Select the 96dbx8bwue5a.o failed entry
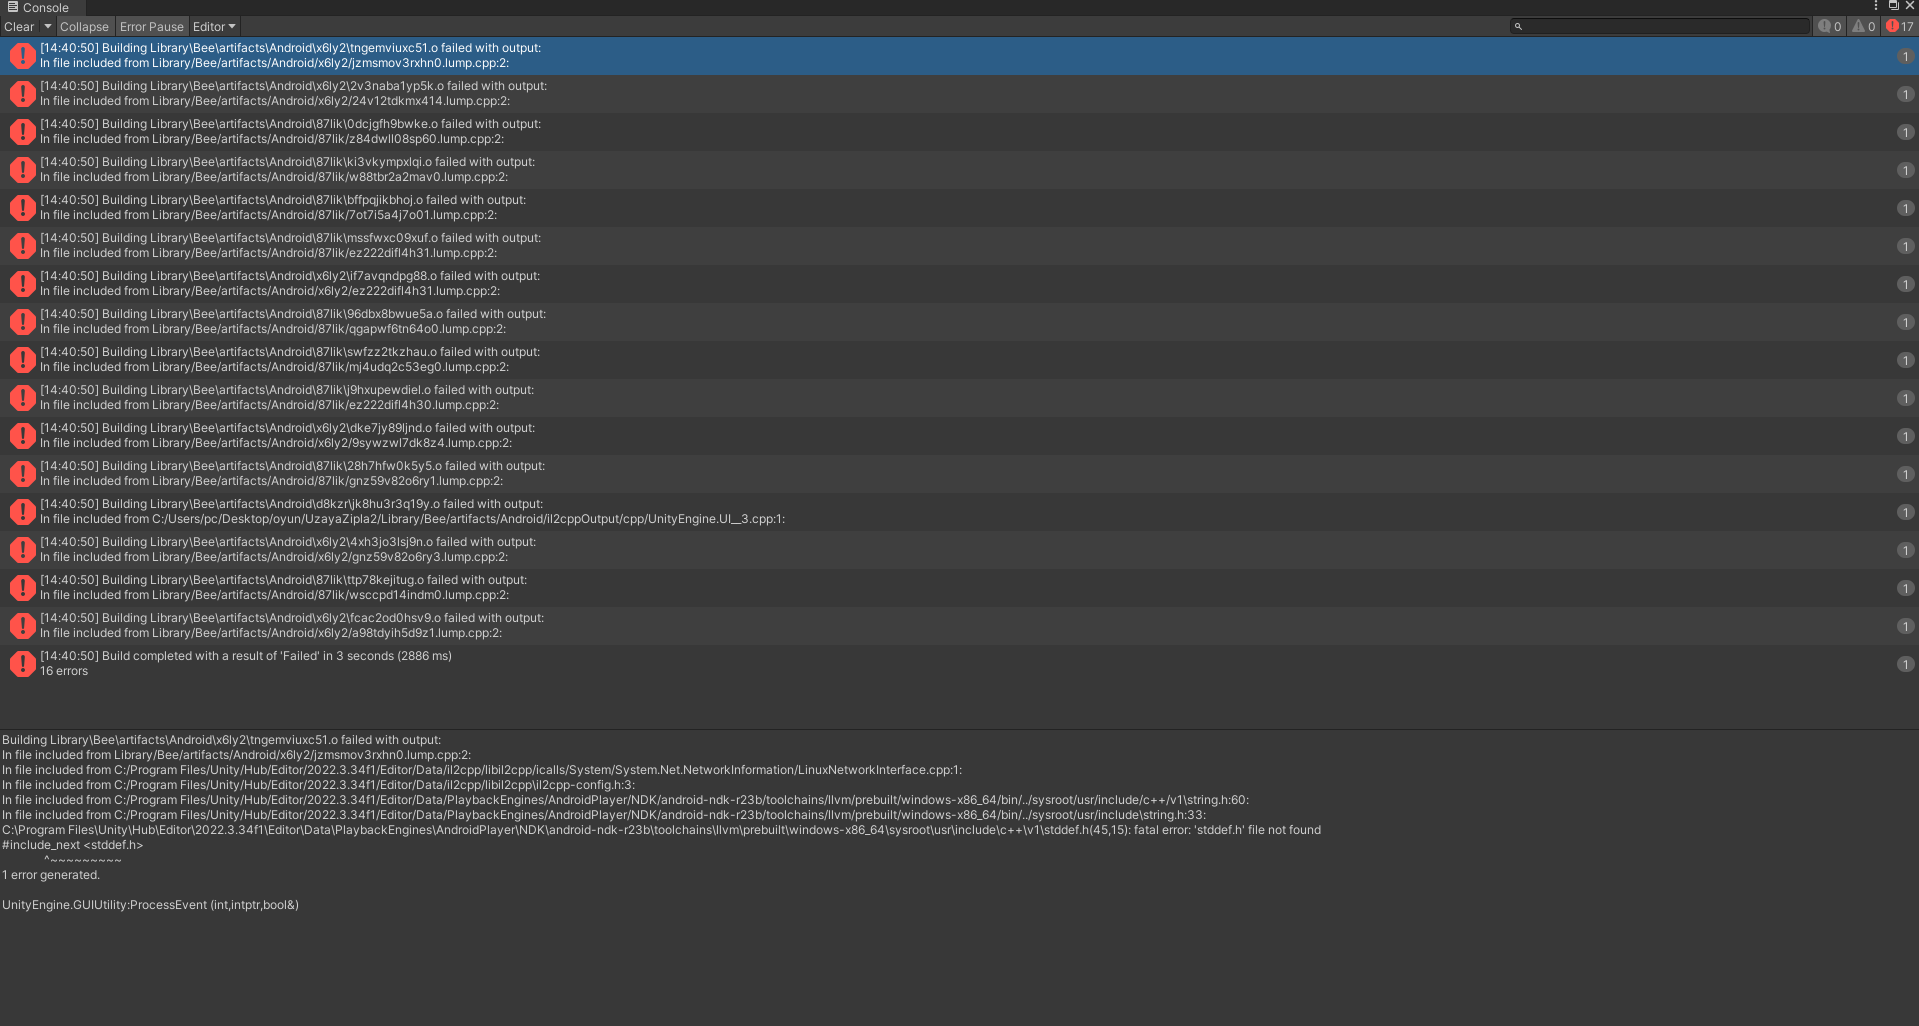Image resolution: width=1919 pixels, height=1026 pixels. pos(959,322)
